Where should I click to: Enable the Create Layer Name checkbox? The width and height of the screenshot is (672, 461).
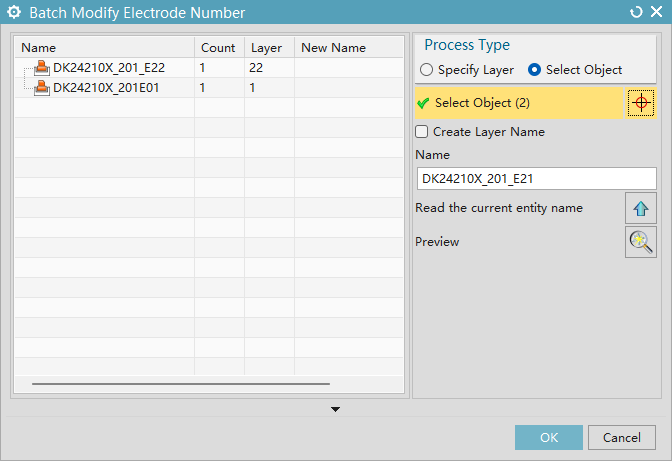click(422, 132)
